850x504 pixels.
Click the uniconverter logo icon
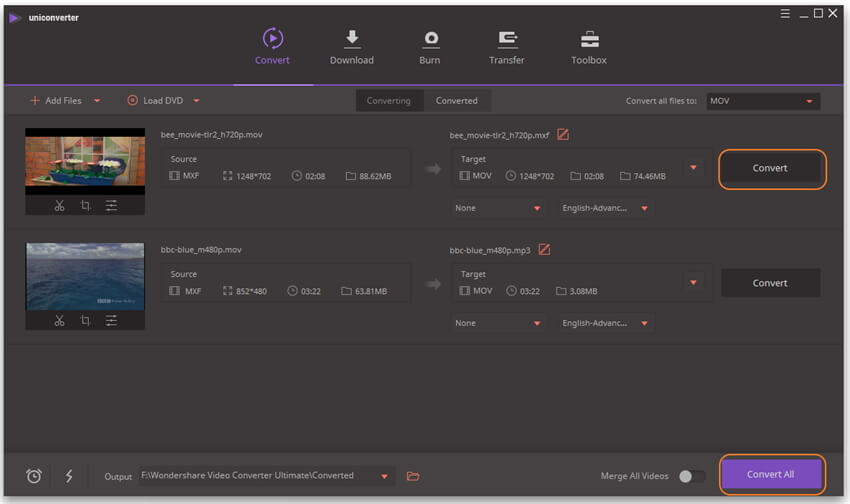[15, 18]
